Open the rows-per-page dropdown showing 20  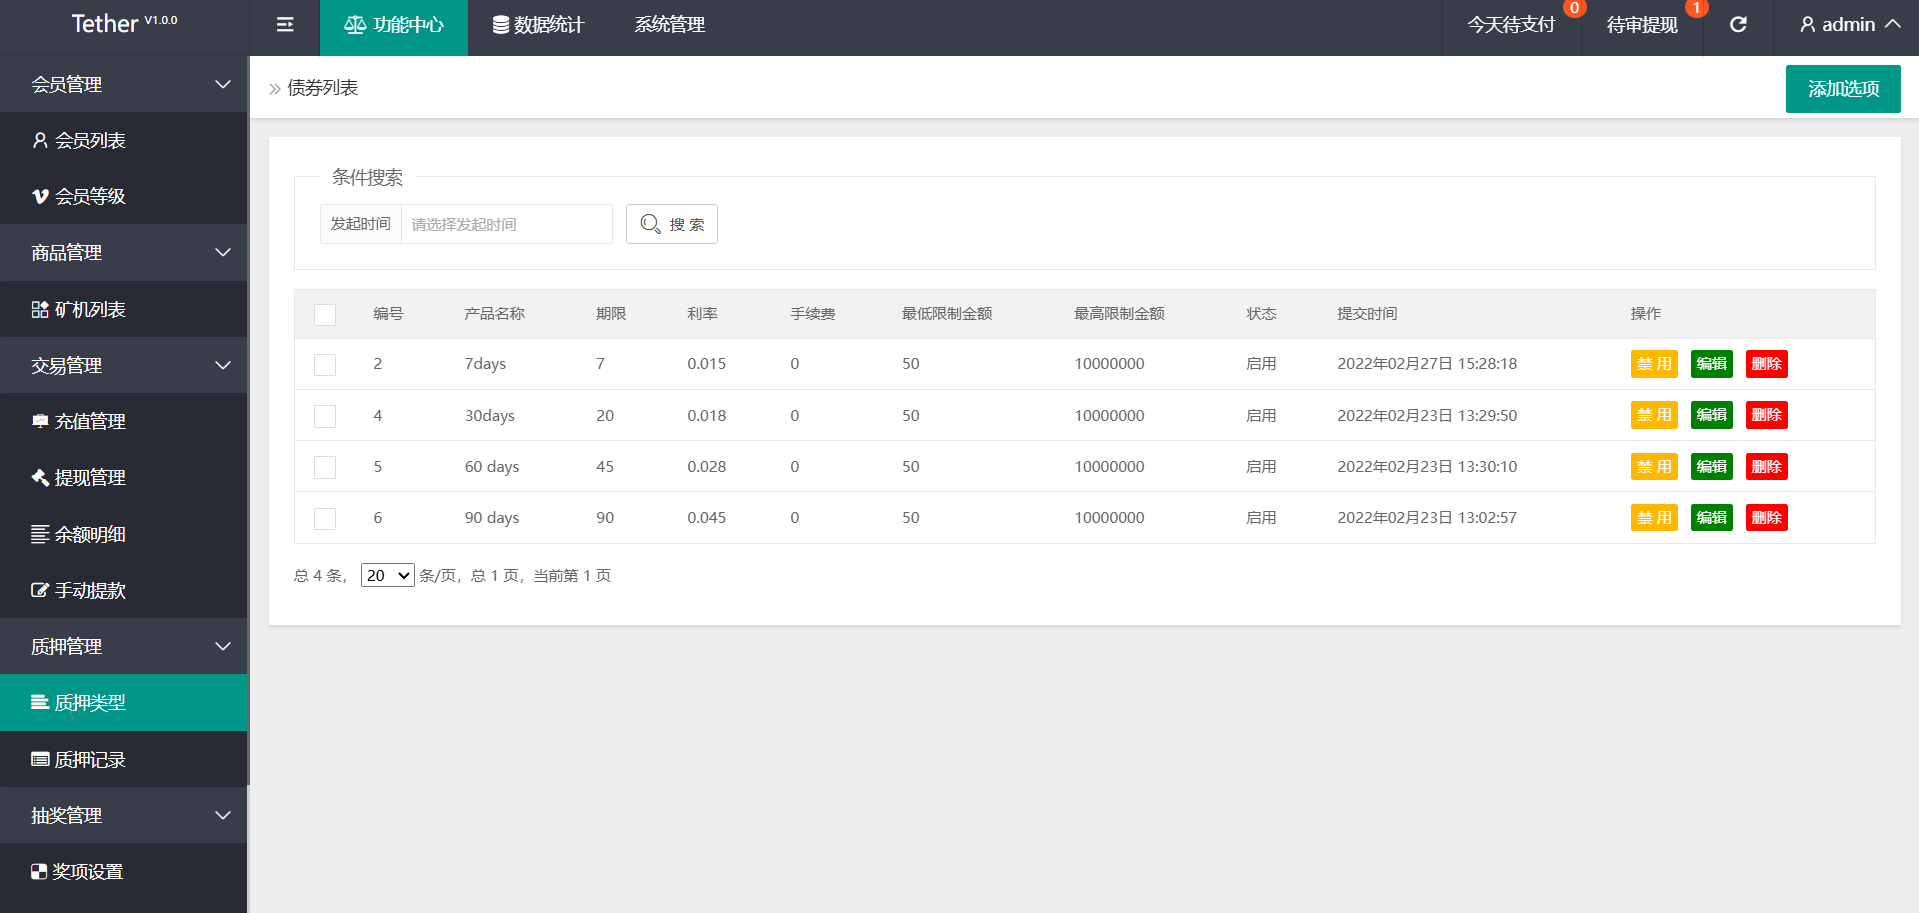(387, 576)
